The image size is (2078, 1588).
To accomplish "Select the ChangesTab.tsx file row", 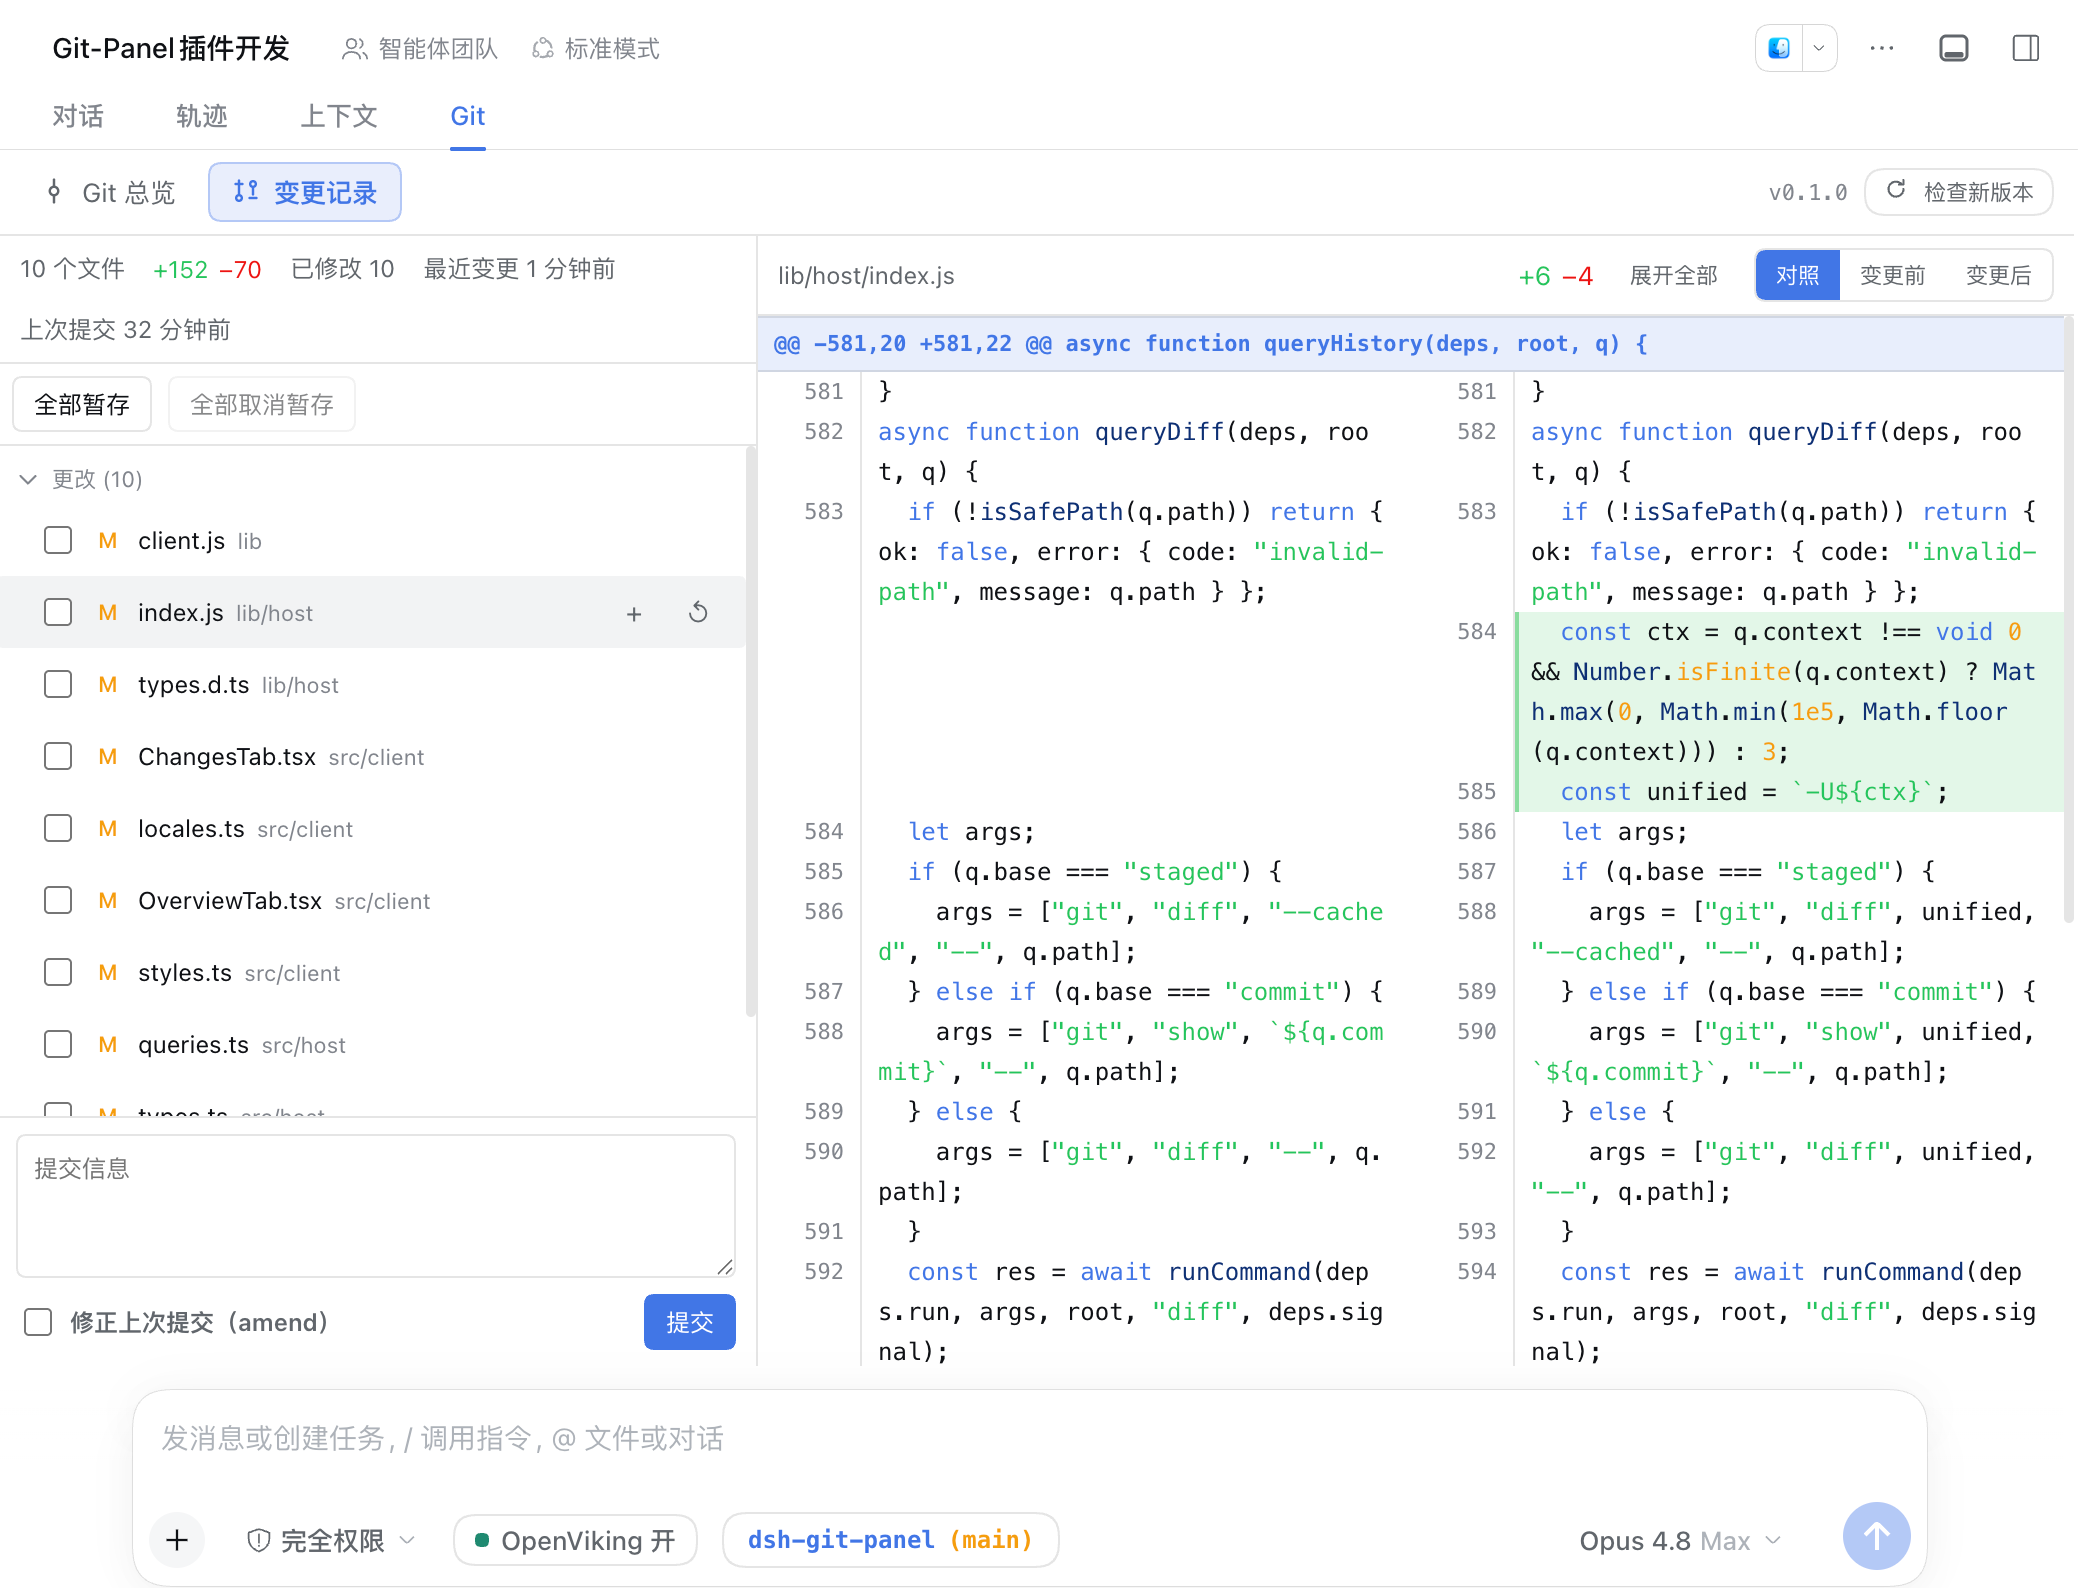I will [372, 756].
